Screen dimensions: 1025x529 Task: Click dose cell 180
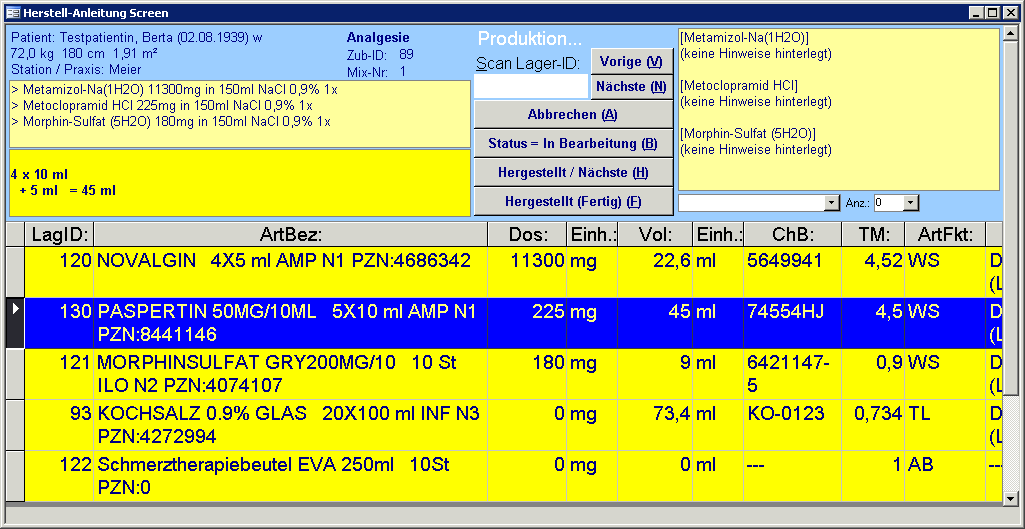coord(528,374)
